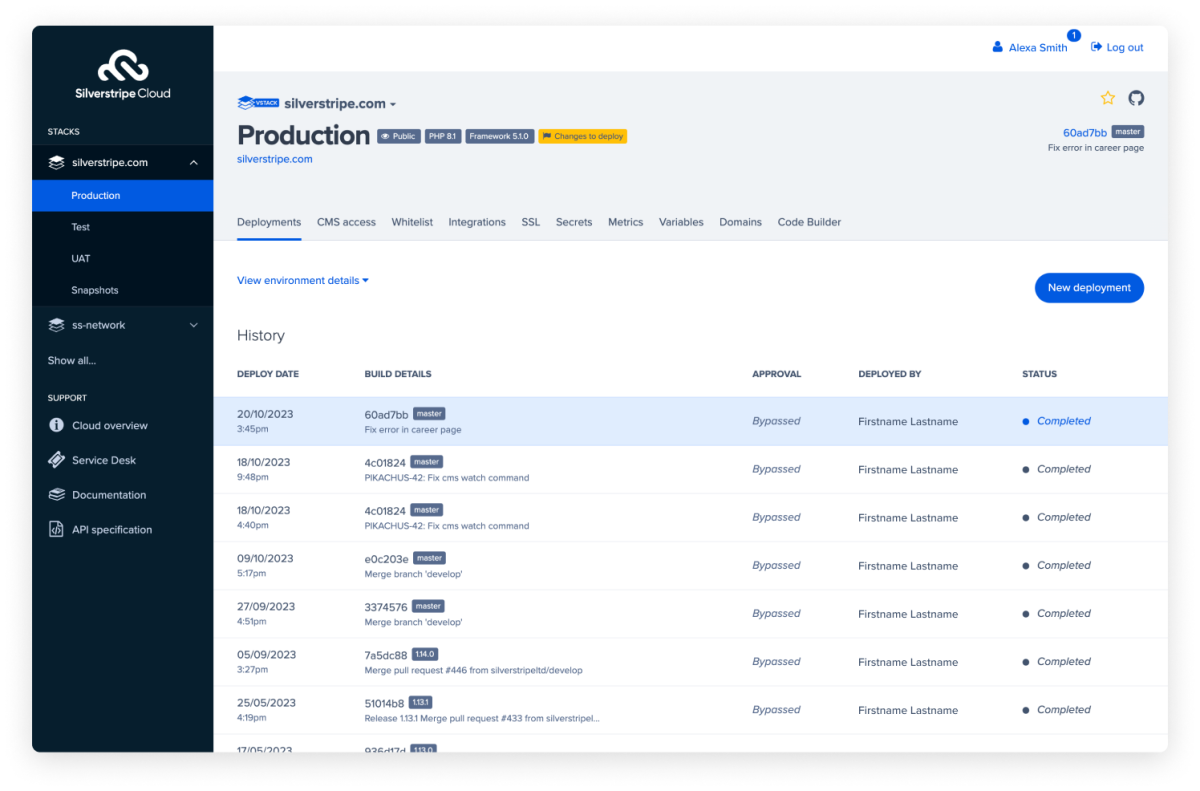Open the 60ad7bb commit link in header
This screenshot has width=1200, height=791.
[x=1085, y=133]
